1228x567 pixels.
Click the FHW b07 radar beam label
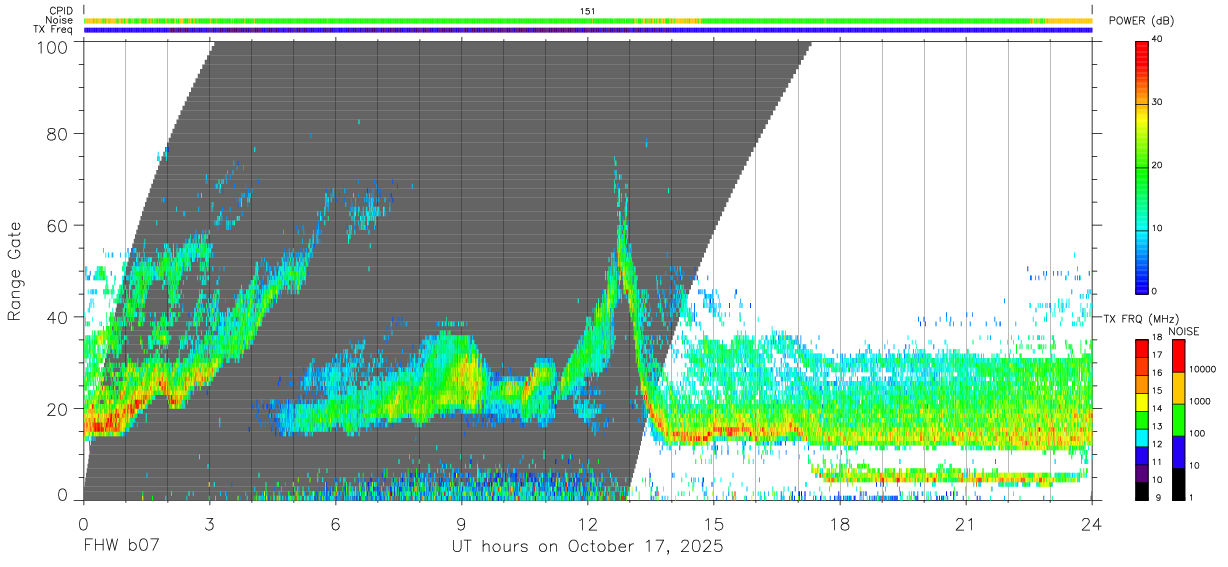(121, 547)
